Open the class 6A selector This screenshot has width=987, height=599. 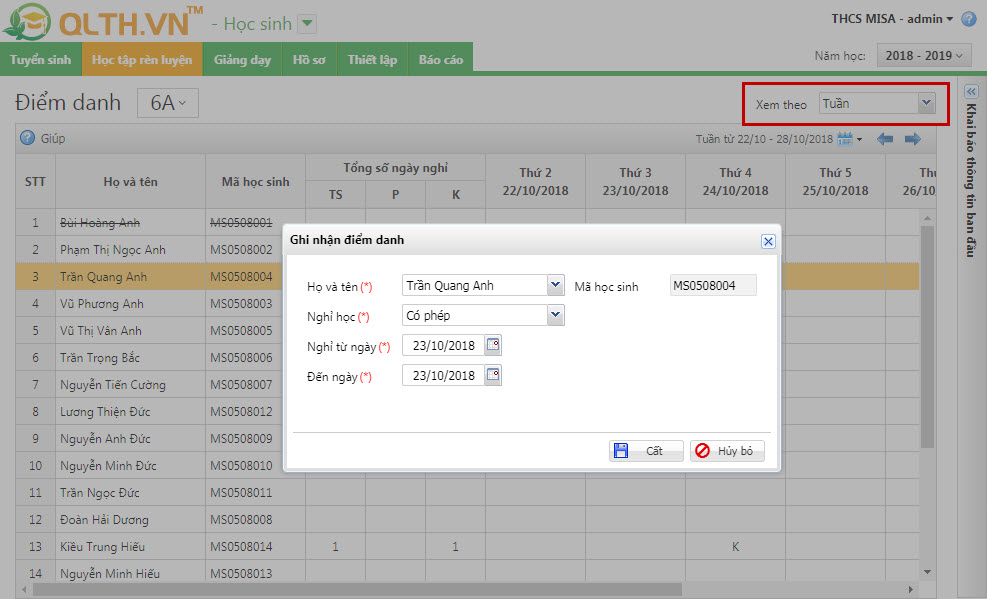click(168, 103)
